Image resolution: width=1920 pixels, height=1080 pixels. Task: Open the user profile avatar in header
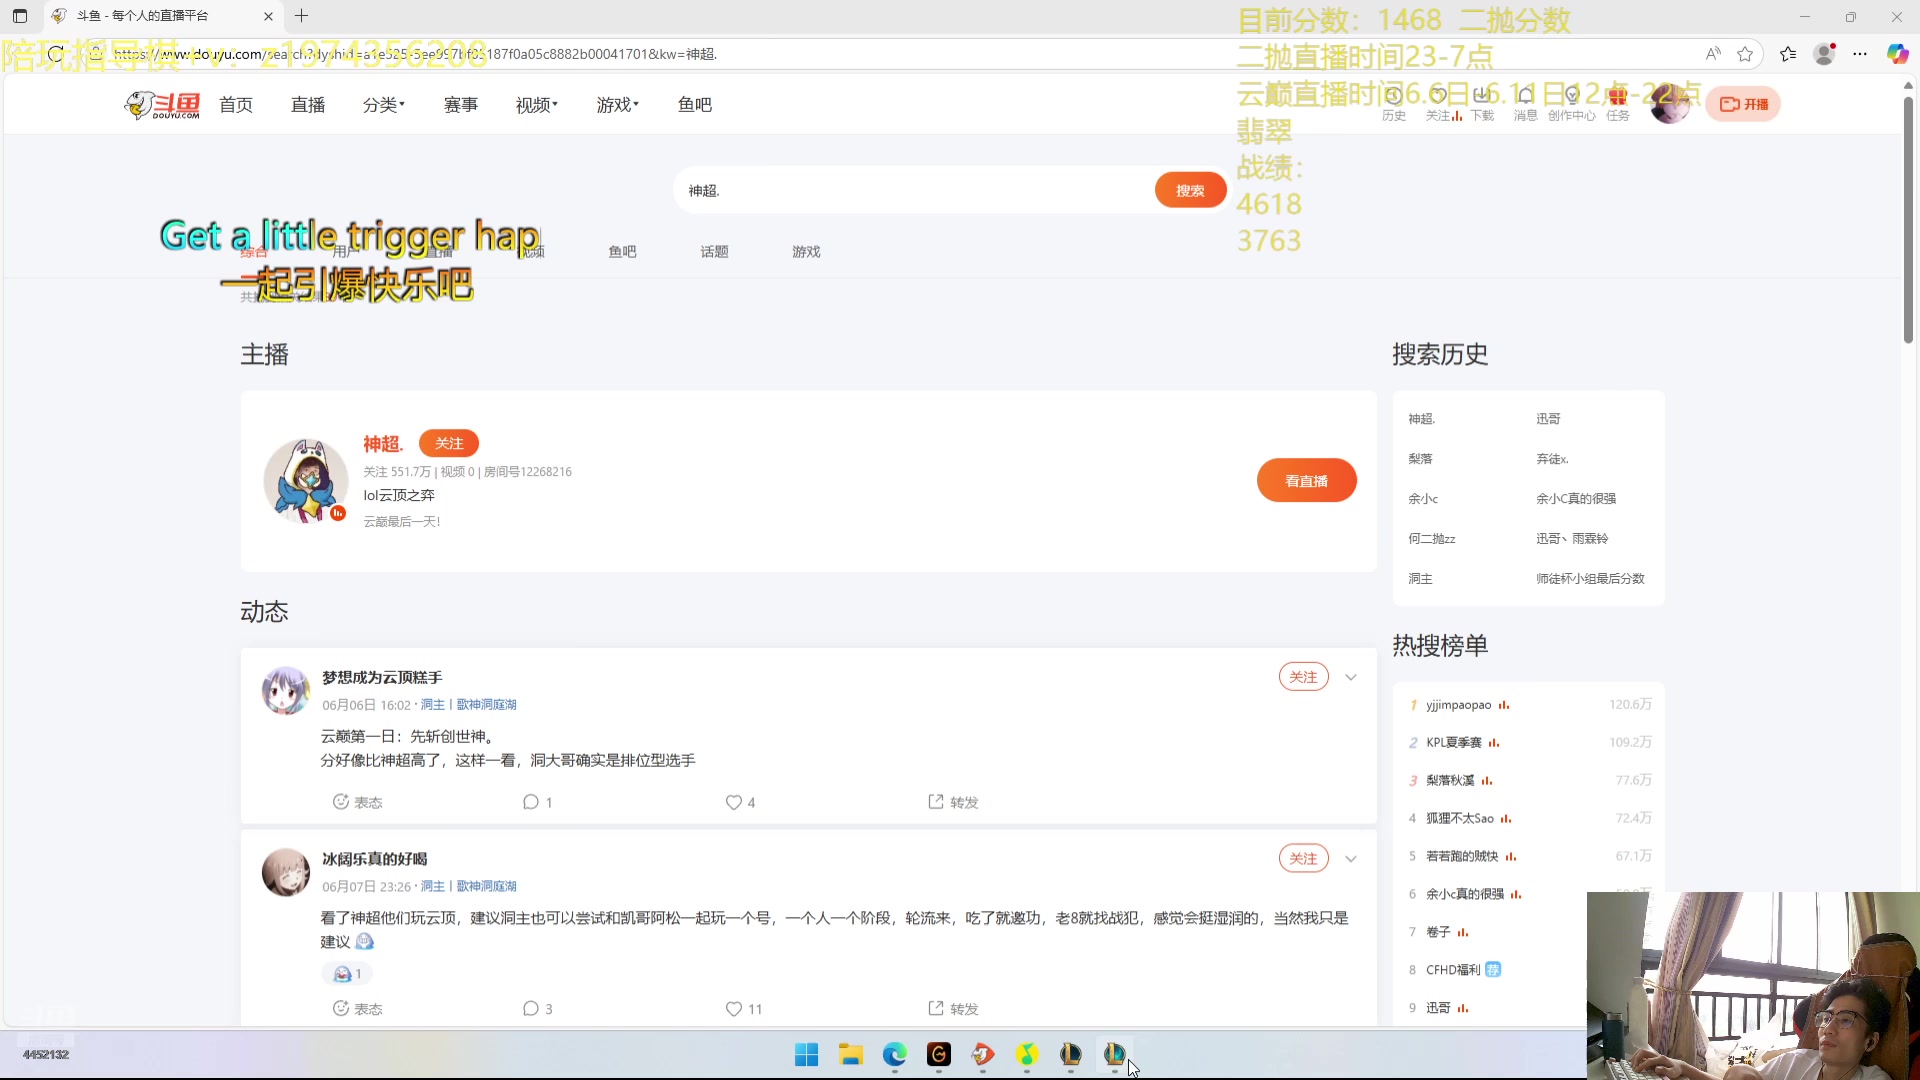pyautogui.click(x=1670, y=104)
